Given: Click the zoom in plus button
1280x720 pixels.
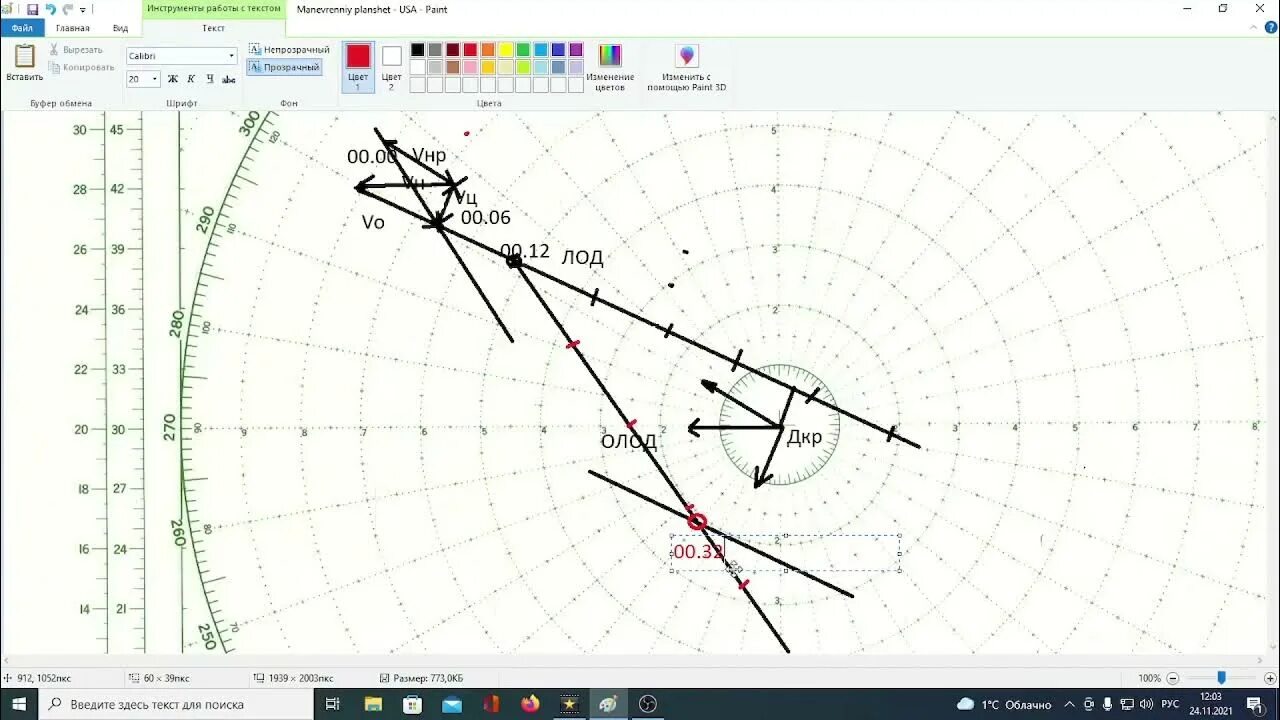Looking at the screenshot, I should pyautogui.click(x=1270, y=678).
